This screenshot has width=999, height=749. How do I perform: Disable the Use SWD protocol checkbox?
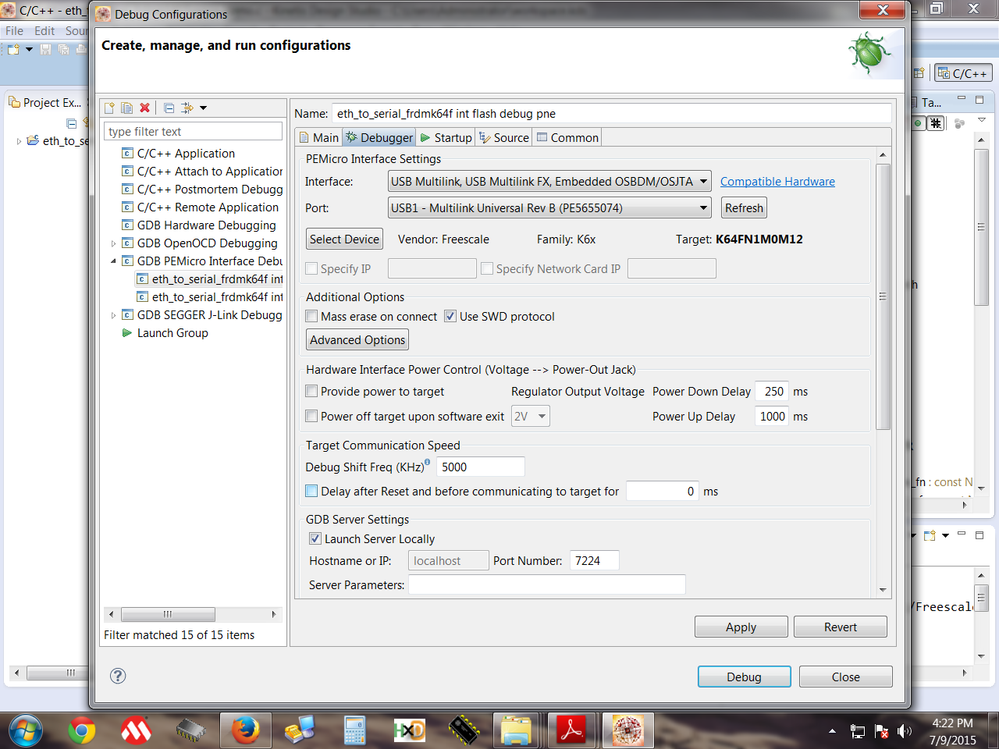[x=450, y=316]
